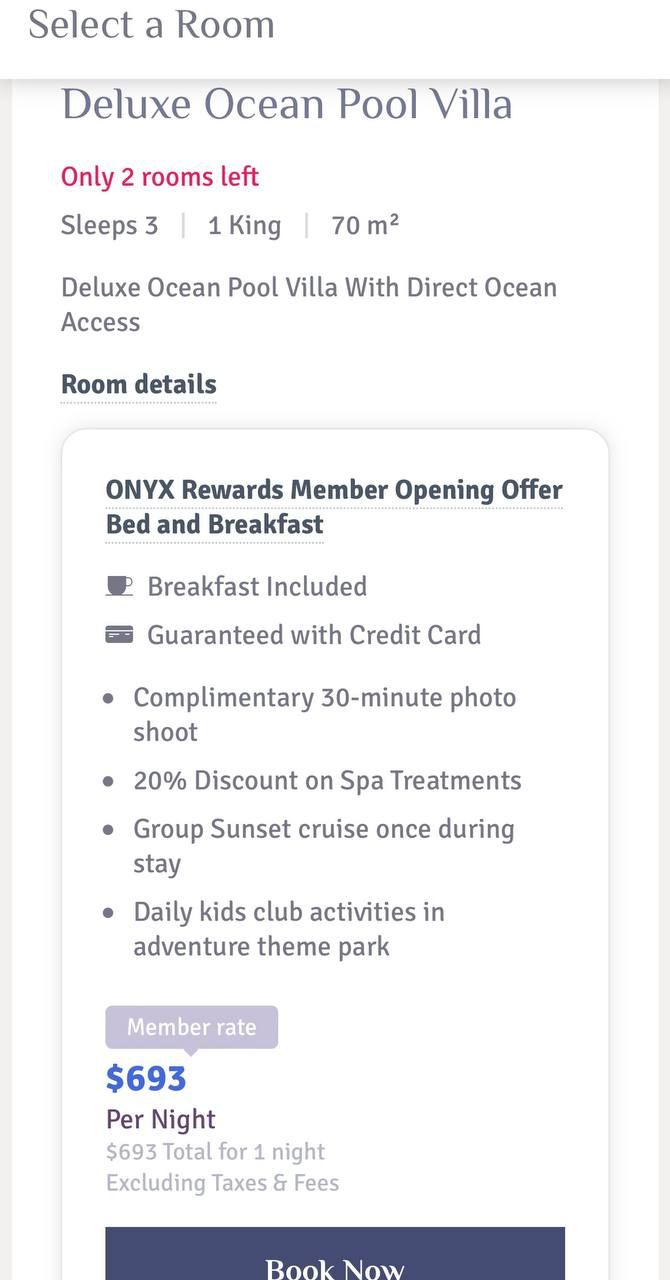Click the 20% Discount on Spa Treatments item
This screenshot has width=670, height=1280.
tap(327, 781)
